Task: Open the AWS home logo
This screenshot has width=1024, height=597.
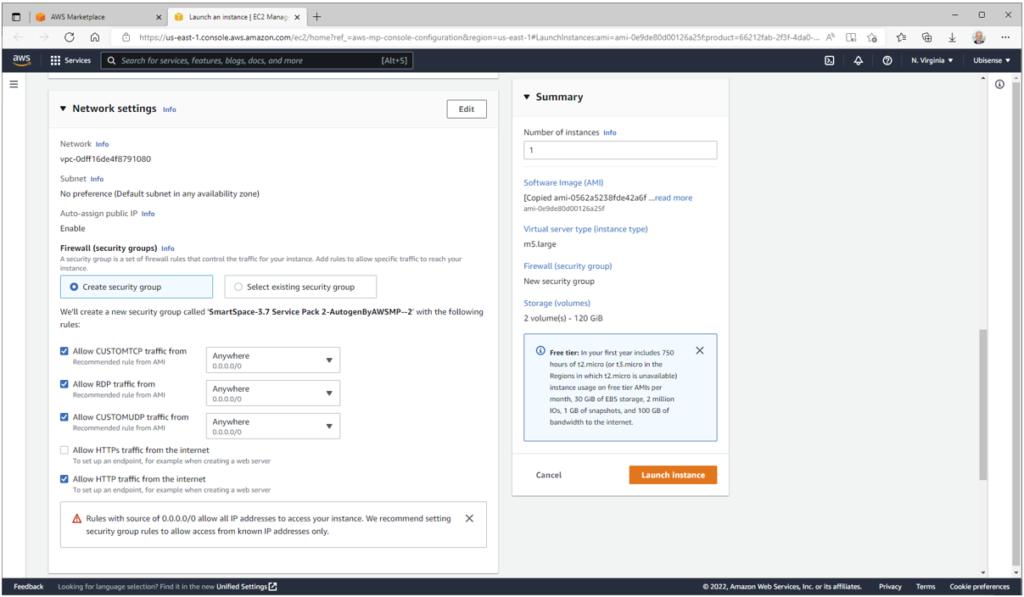Action: pyautogui.click(x=21, y=60)
